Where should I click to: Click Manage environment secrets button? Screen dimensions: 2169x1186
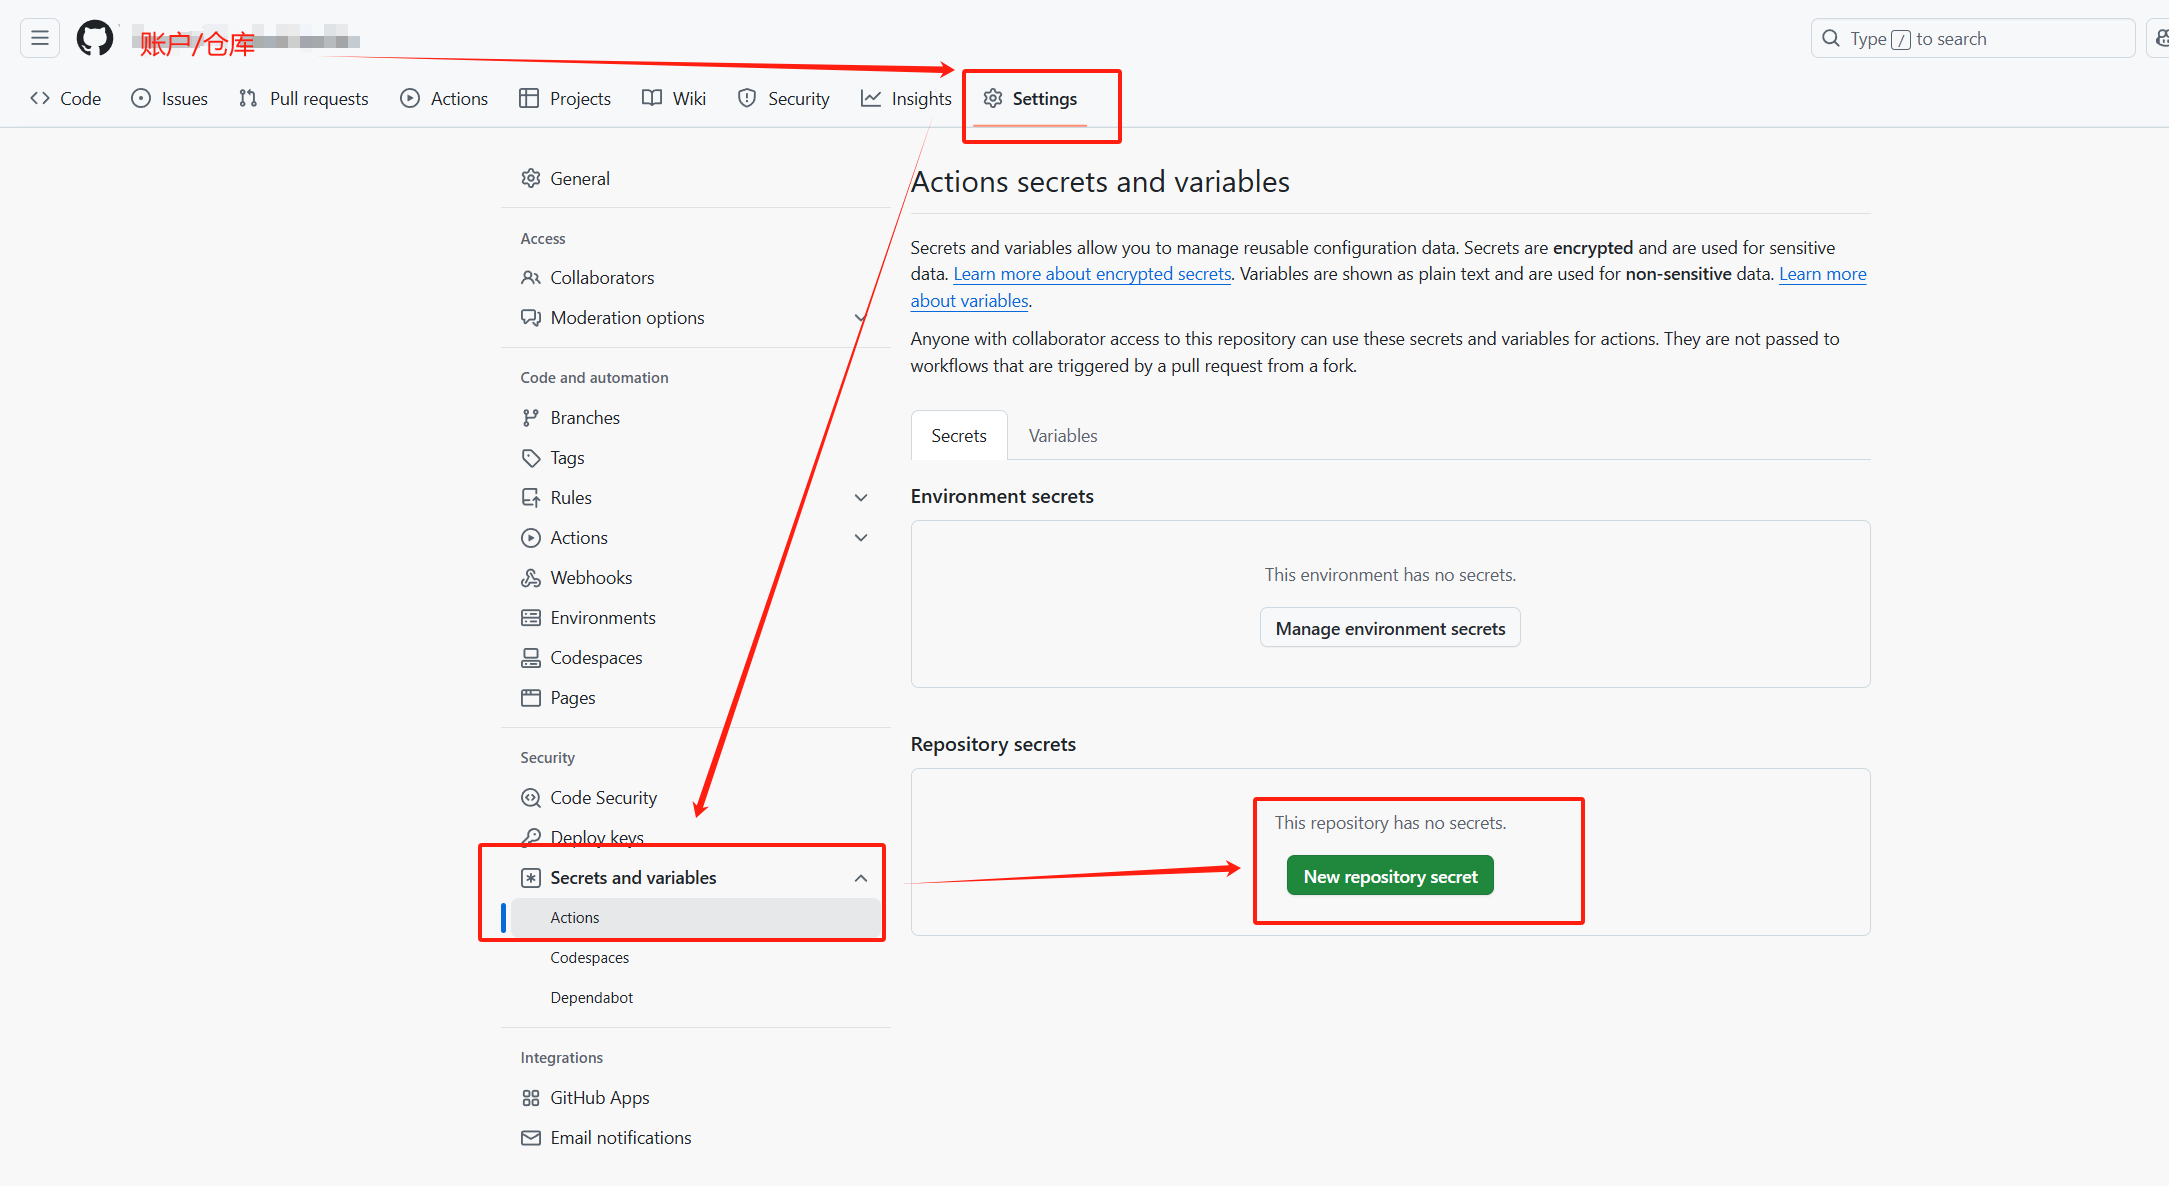(x=1389, y=628)
